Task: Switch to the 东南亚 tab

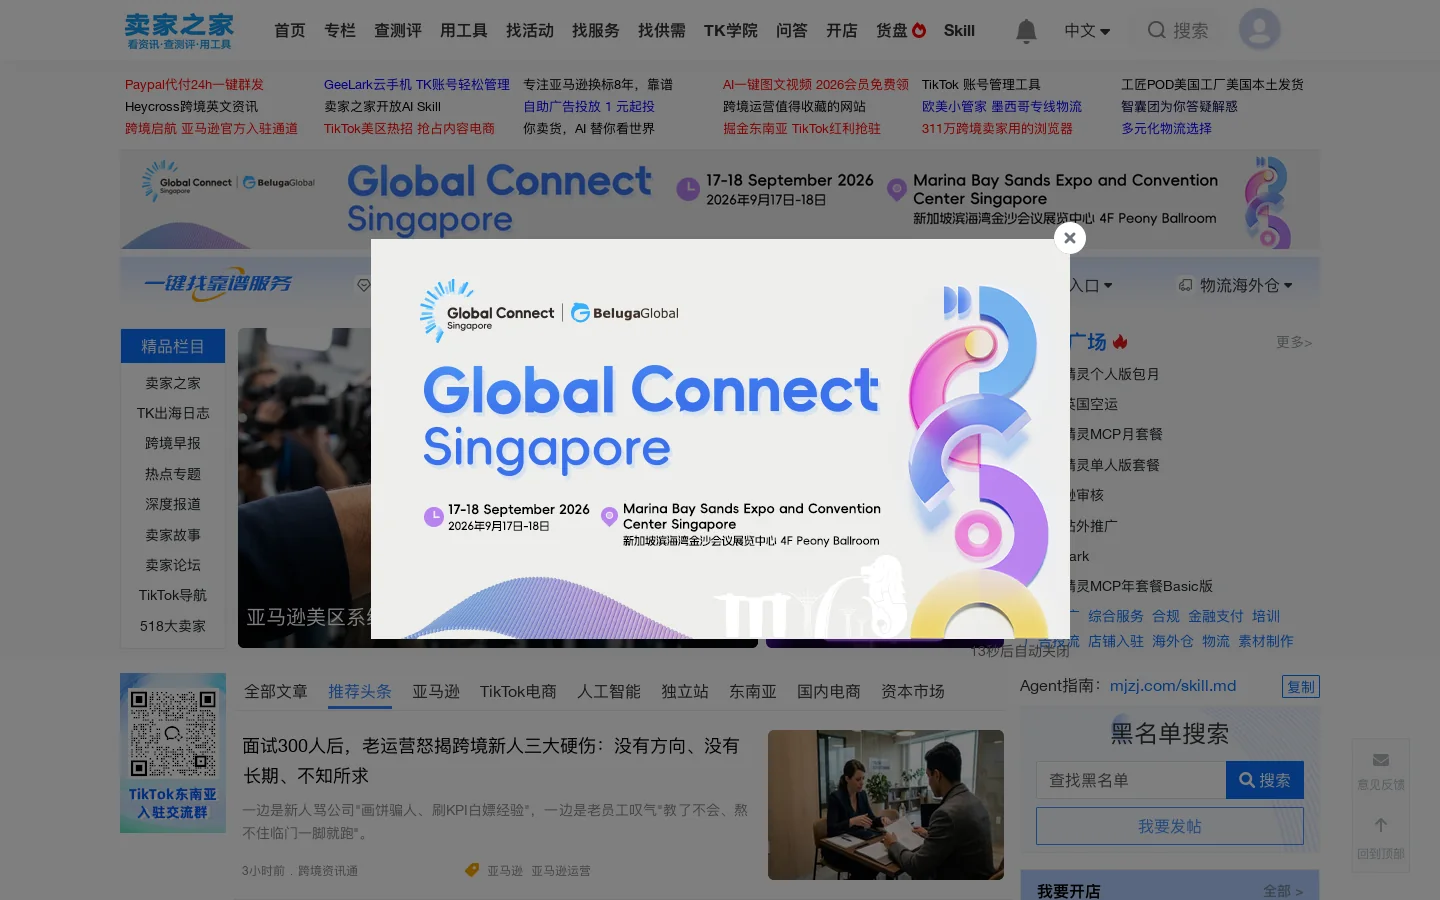Action: (753, 692)
